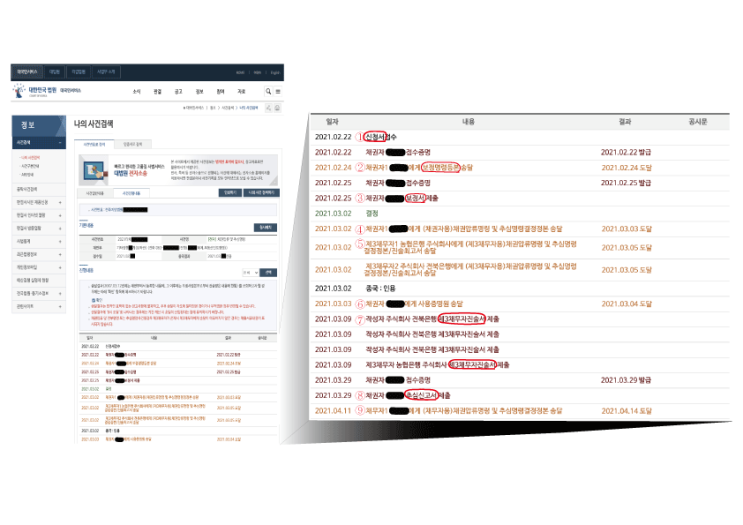Click '2021.02.25 발급' result in enlarged table
This screenshot has width=743, height=525.
tap(625, 183)
